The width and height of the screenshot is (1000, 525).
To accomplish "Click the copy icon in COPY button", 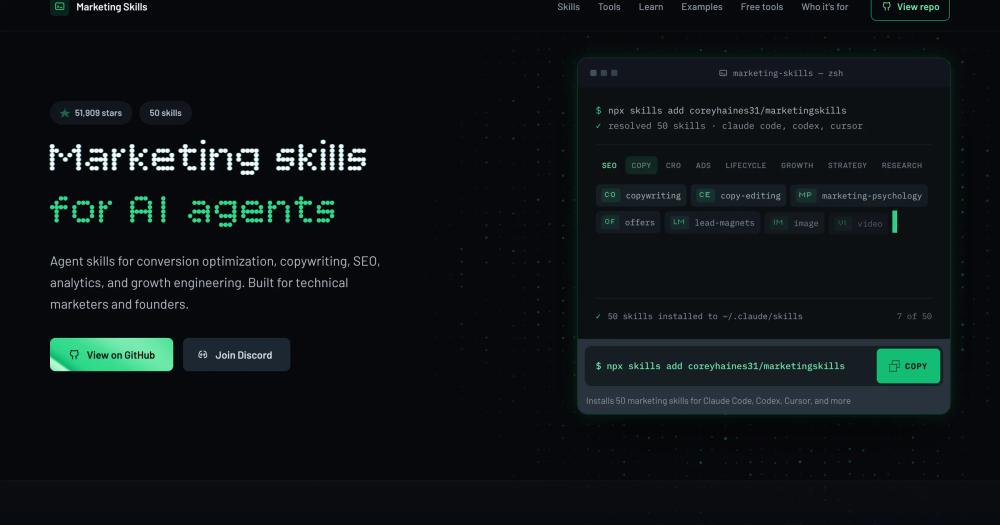I will coord(894,366).
